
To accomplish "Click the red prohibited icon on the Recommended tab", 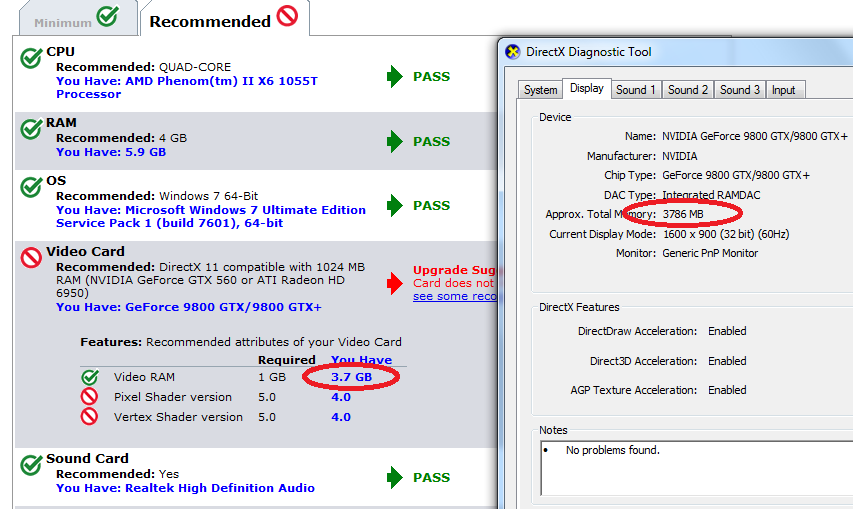I will (287, 16).
